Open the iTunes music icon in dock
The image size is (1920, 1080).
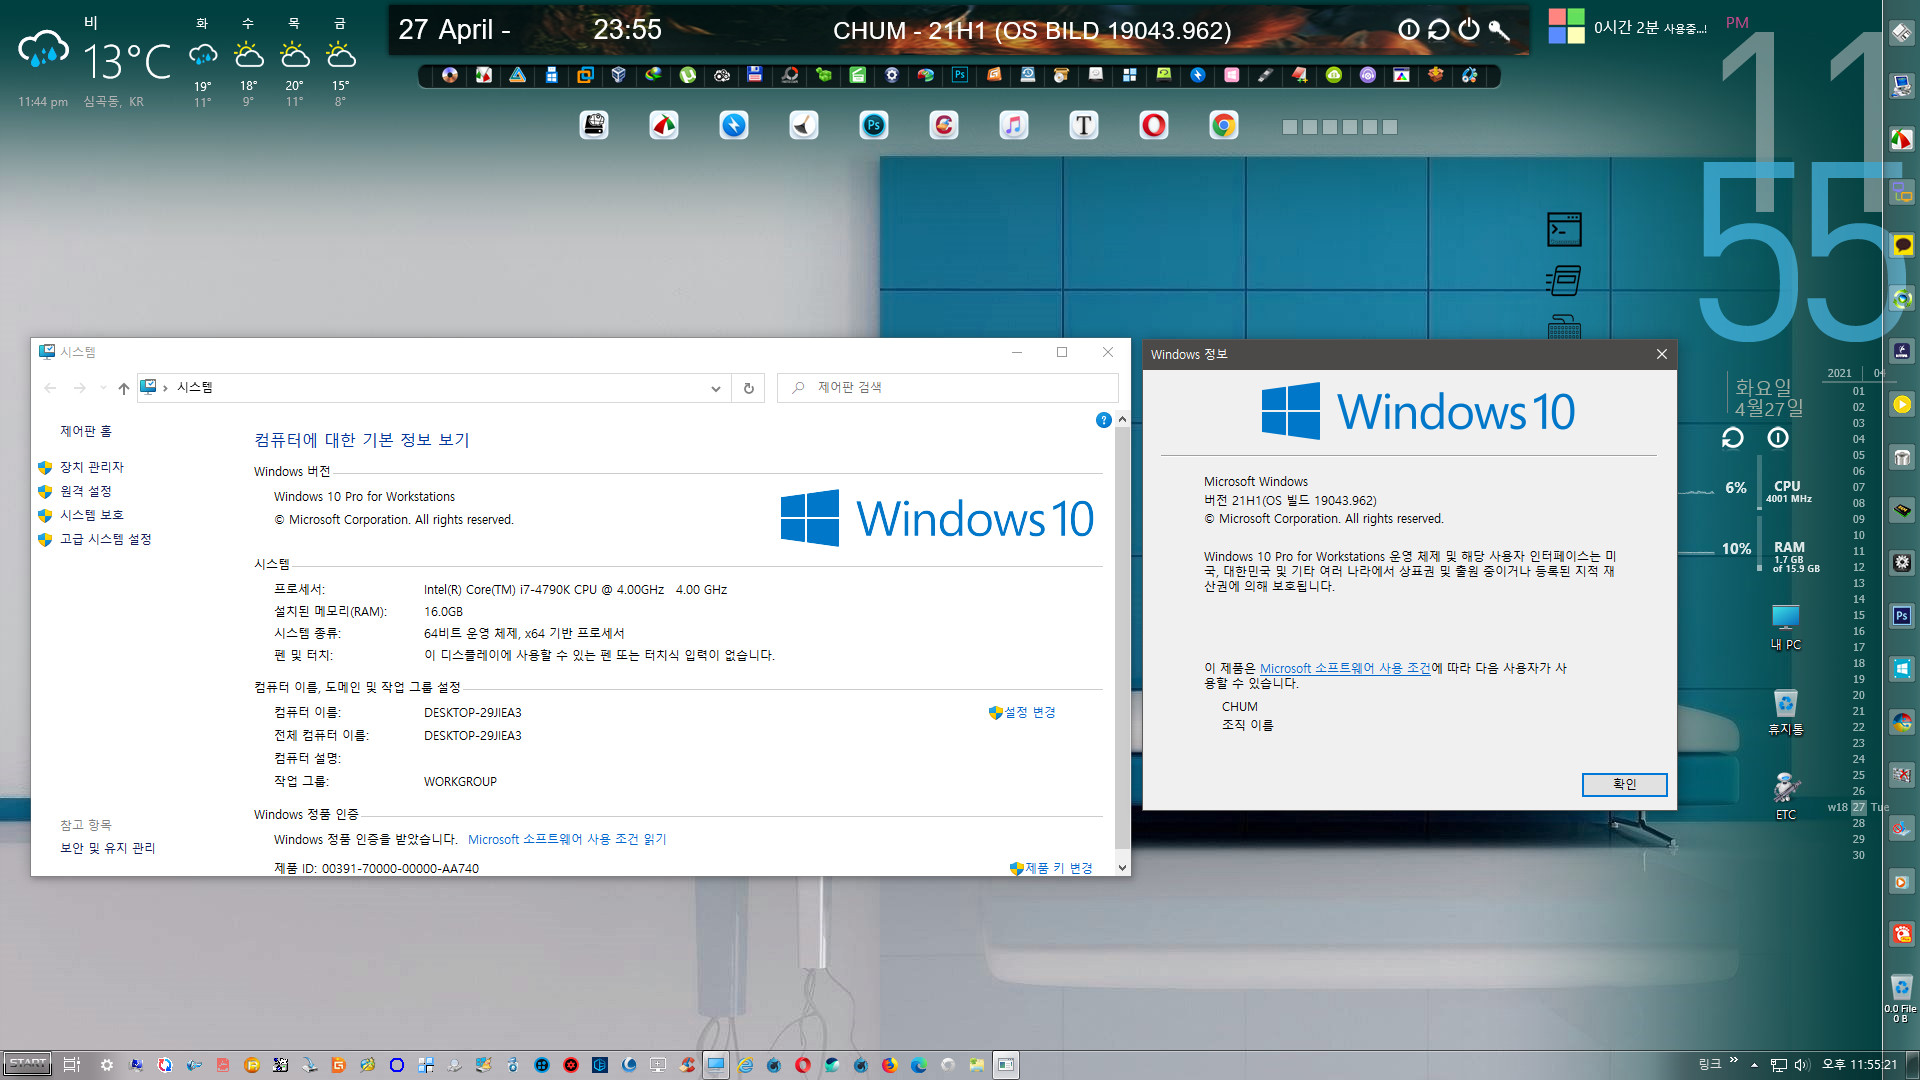coord(1014,126)
